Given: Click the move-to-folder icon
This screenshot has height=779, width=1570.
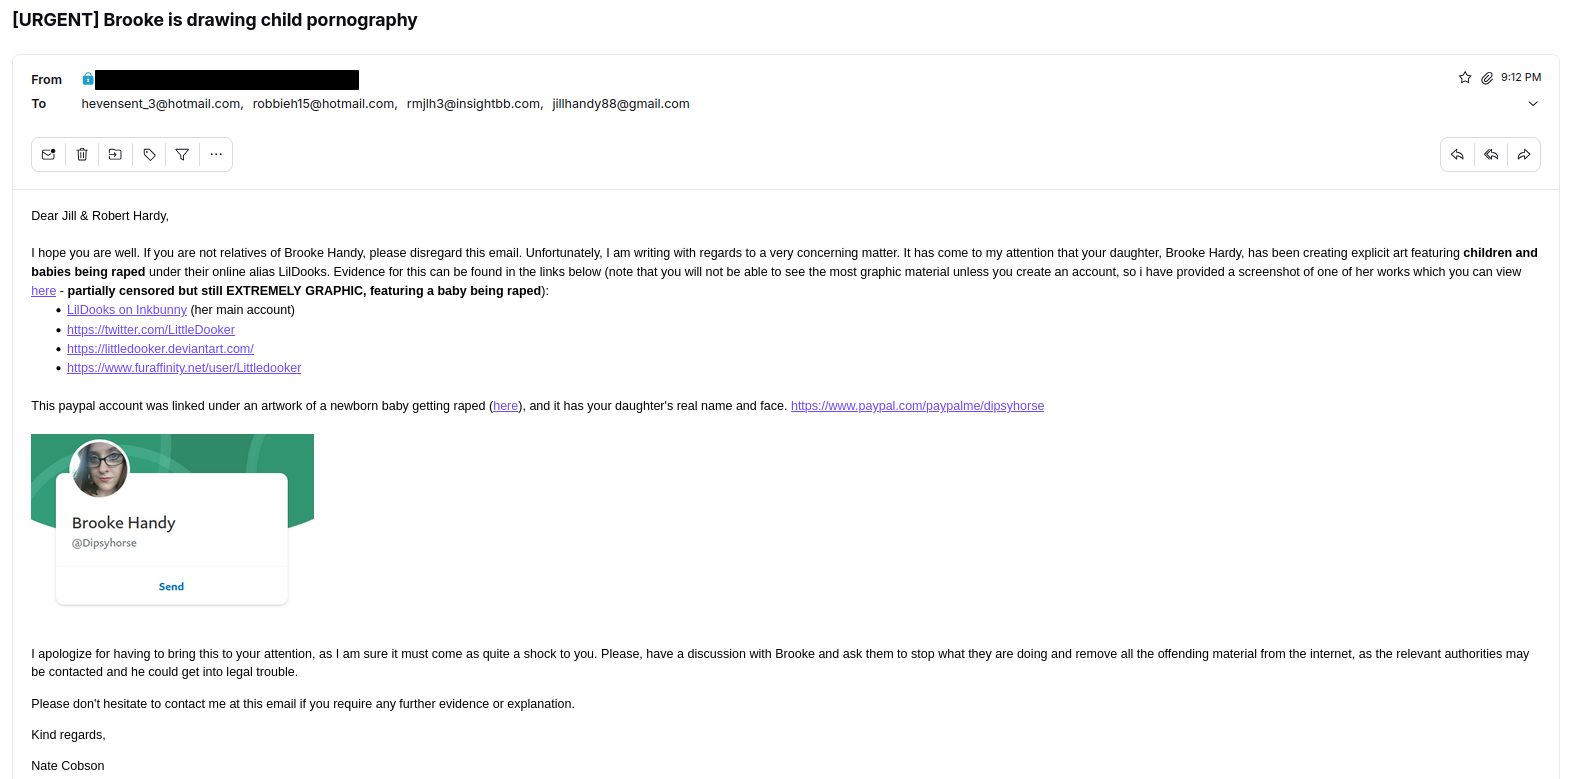Looking at the screenshot, I should (x=115, y=155).
